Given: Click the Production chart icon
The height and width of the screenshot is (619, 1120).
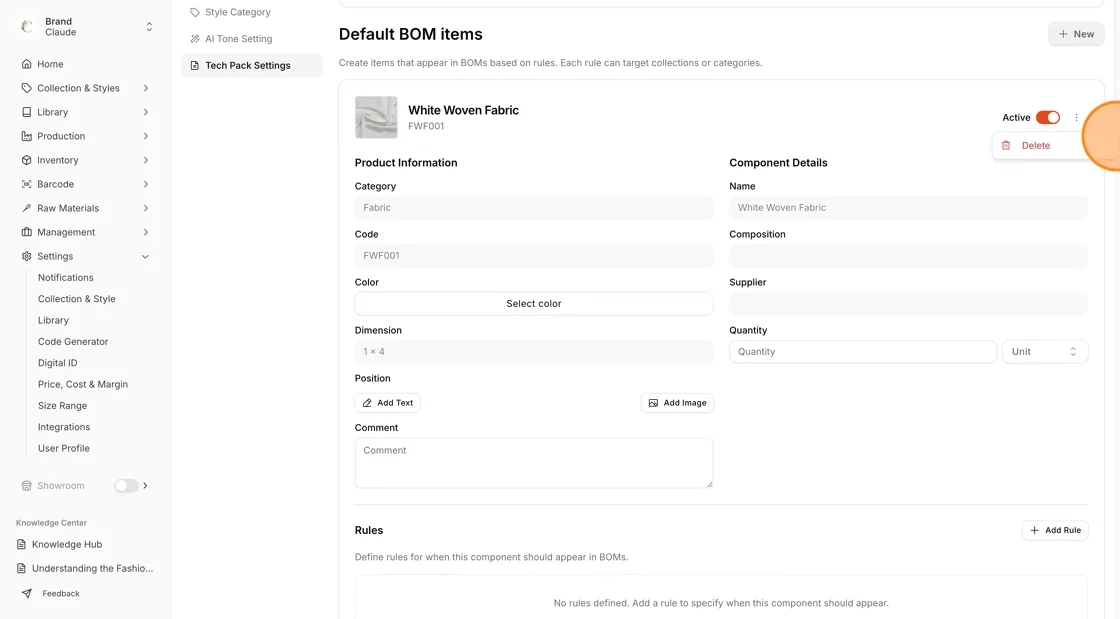Looking at the screenshot, I should [26, 136].
